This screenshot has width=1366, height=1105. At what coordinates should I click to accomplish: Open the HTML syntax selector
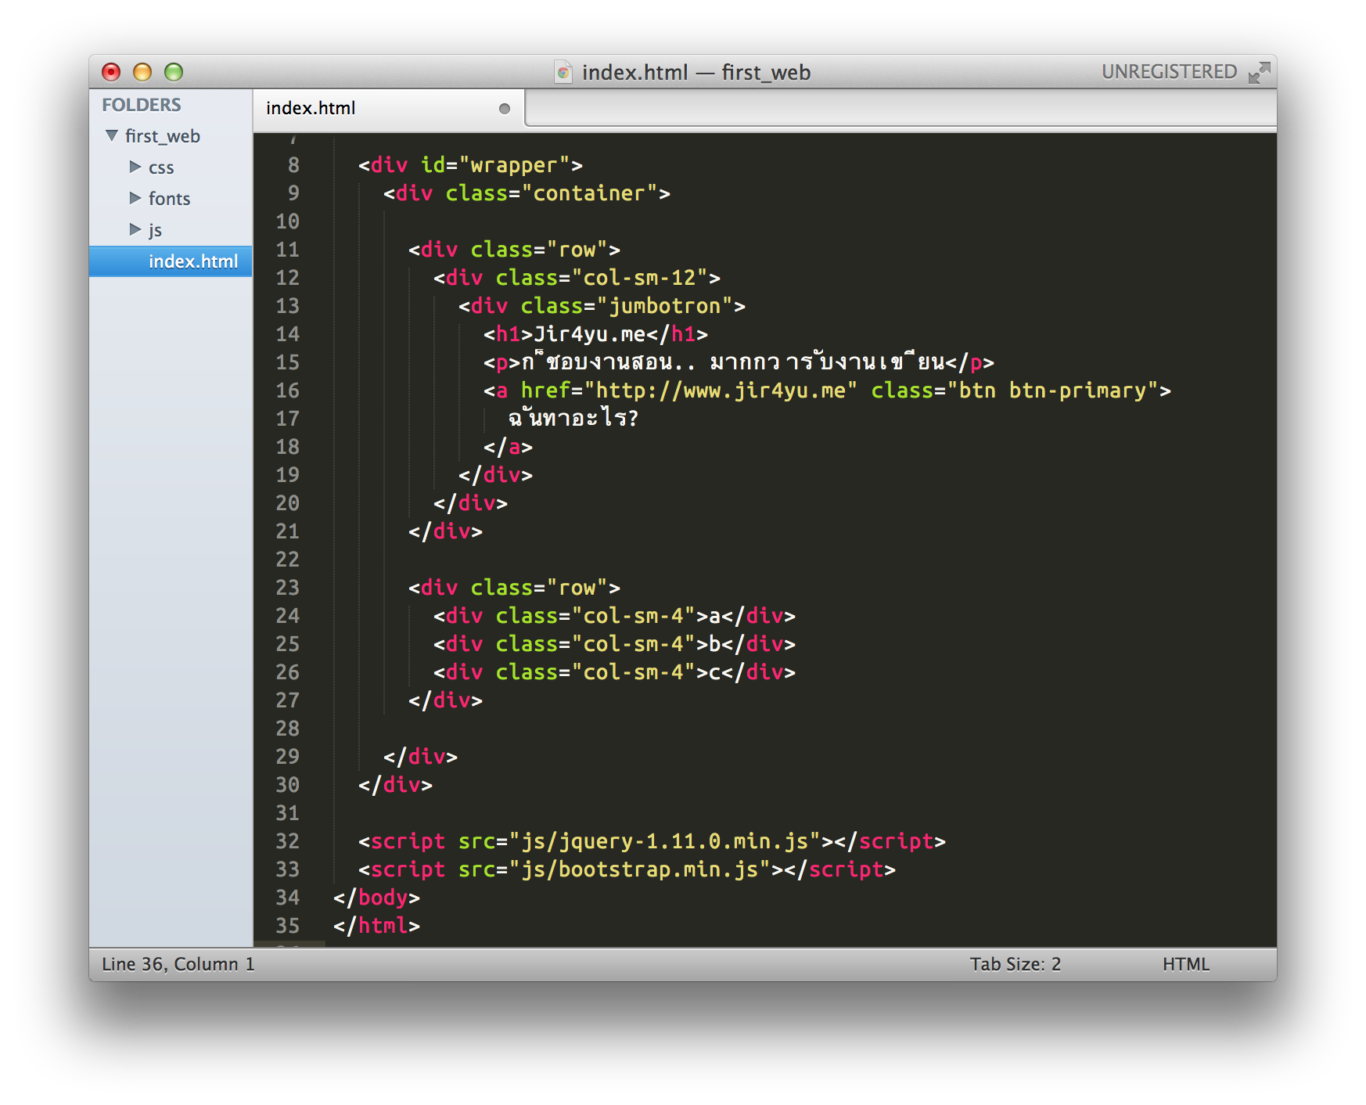(x=1186, y=964)
